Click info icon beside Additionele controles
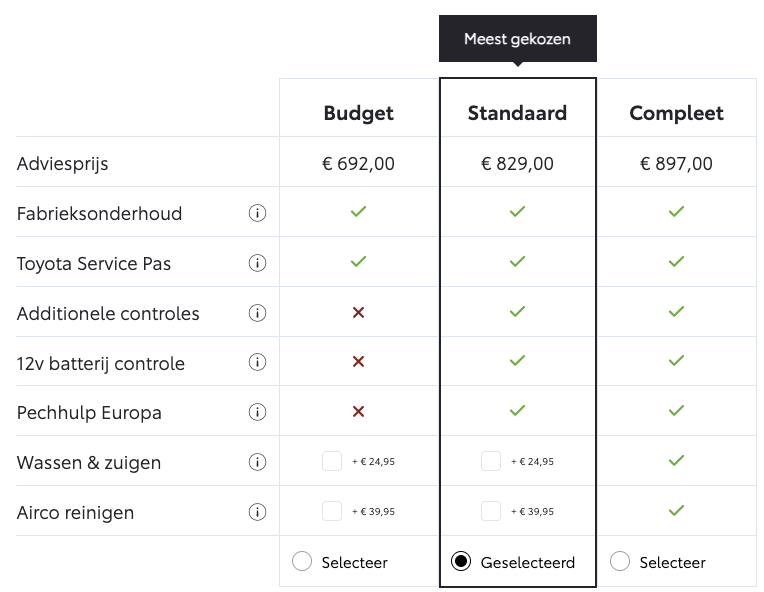Viewport: 764px width, 592px height. (x=257, y=313)
